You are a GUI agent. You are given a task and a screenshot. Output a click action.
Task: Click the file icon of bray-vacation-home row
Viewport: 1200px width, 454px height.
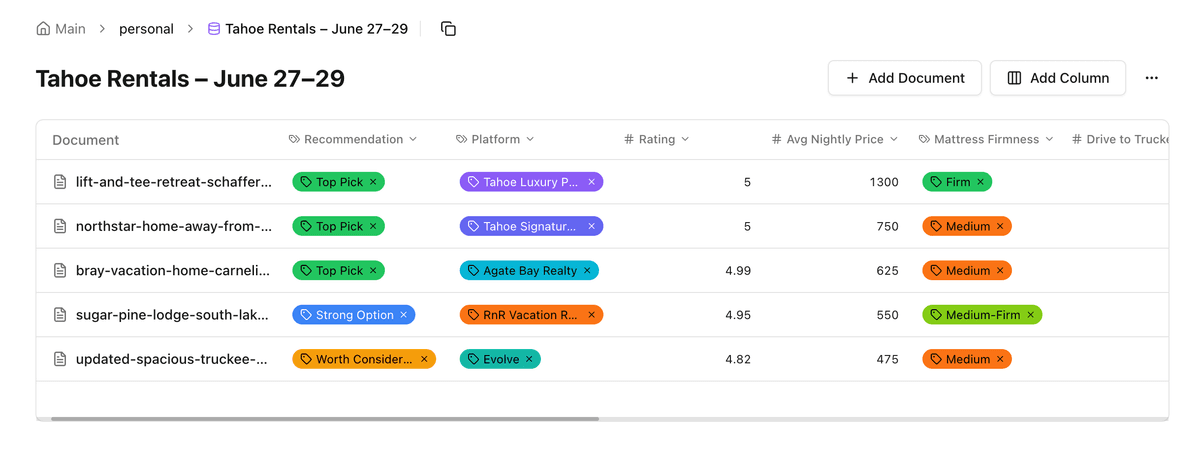point(60,270)
